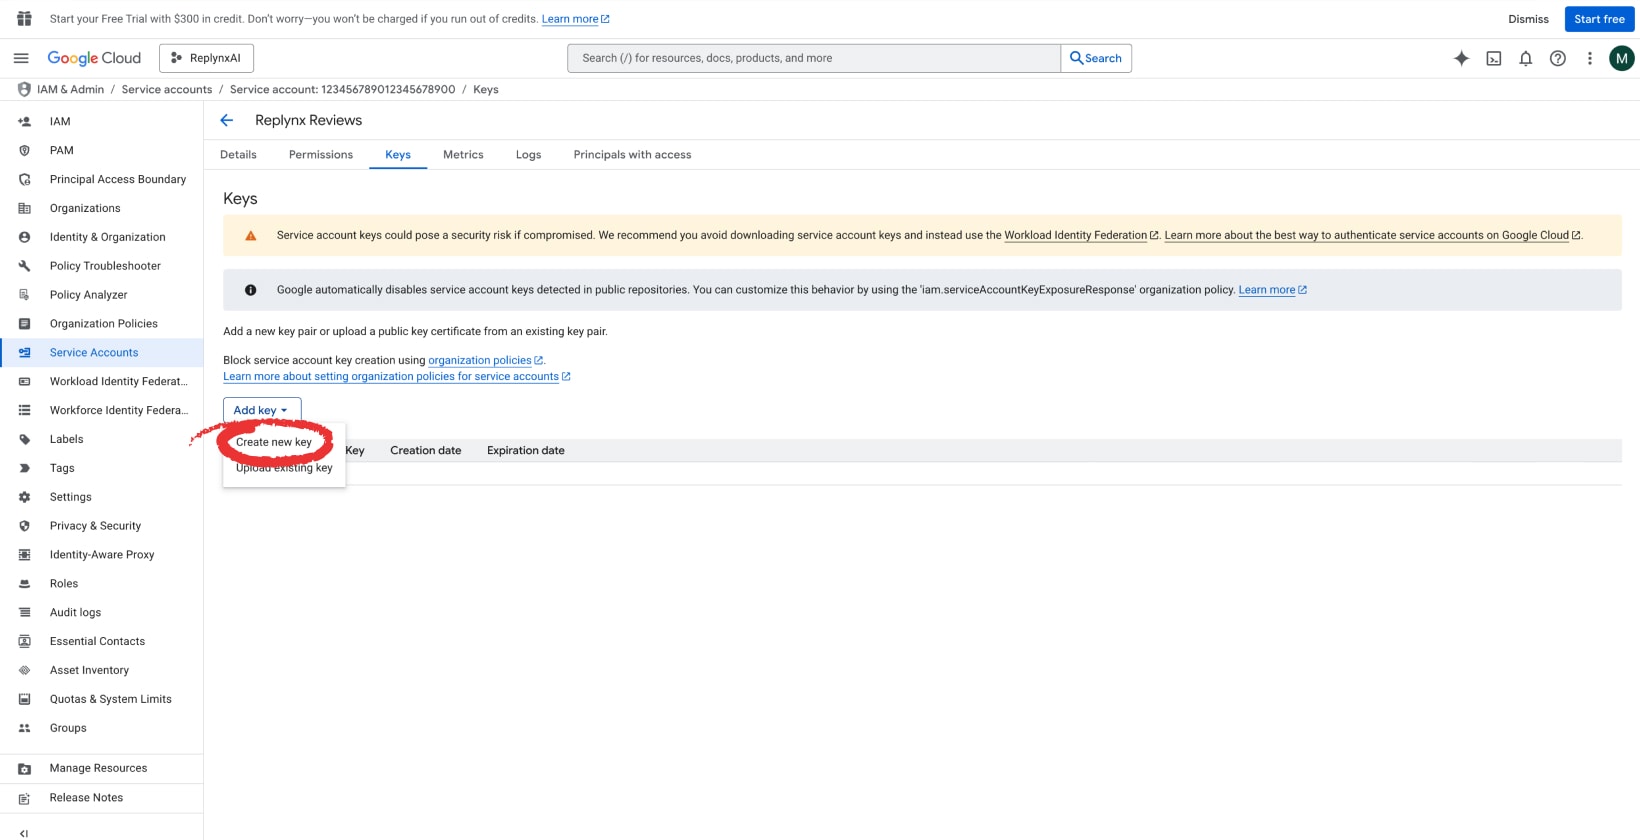The image size is (1640, 840).
Task: Dismiss the free trial banner
Action: click(x=1528, y=19)
